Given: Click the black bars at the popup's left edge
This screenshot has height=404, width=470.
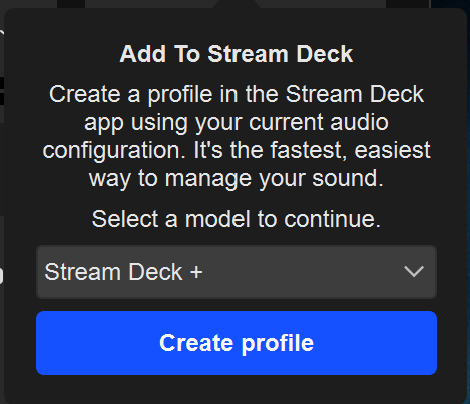Looking at the screenshot, I should (x=2, y=91).
